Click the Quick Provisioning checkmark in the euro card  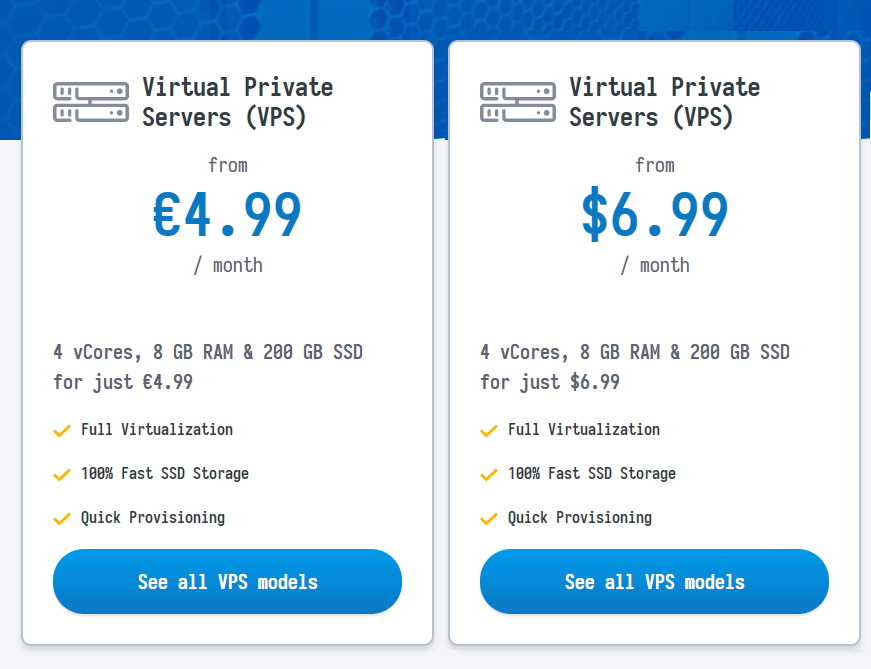click(x=61, y=519)
